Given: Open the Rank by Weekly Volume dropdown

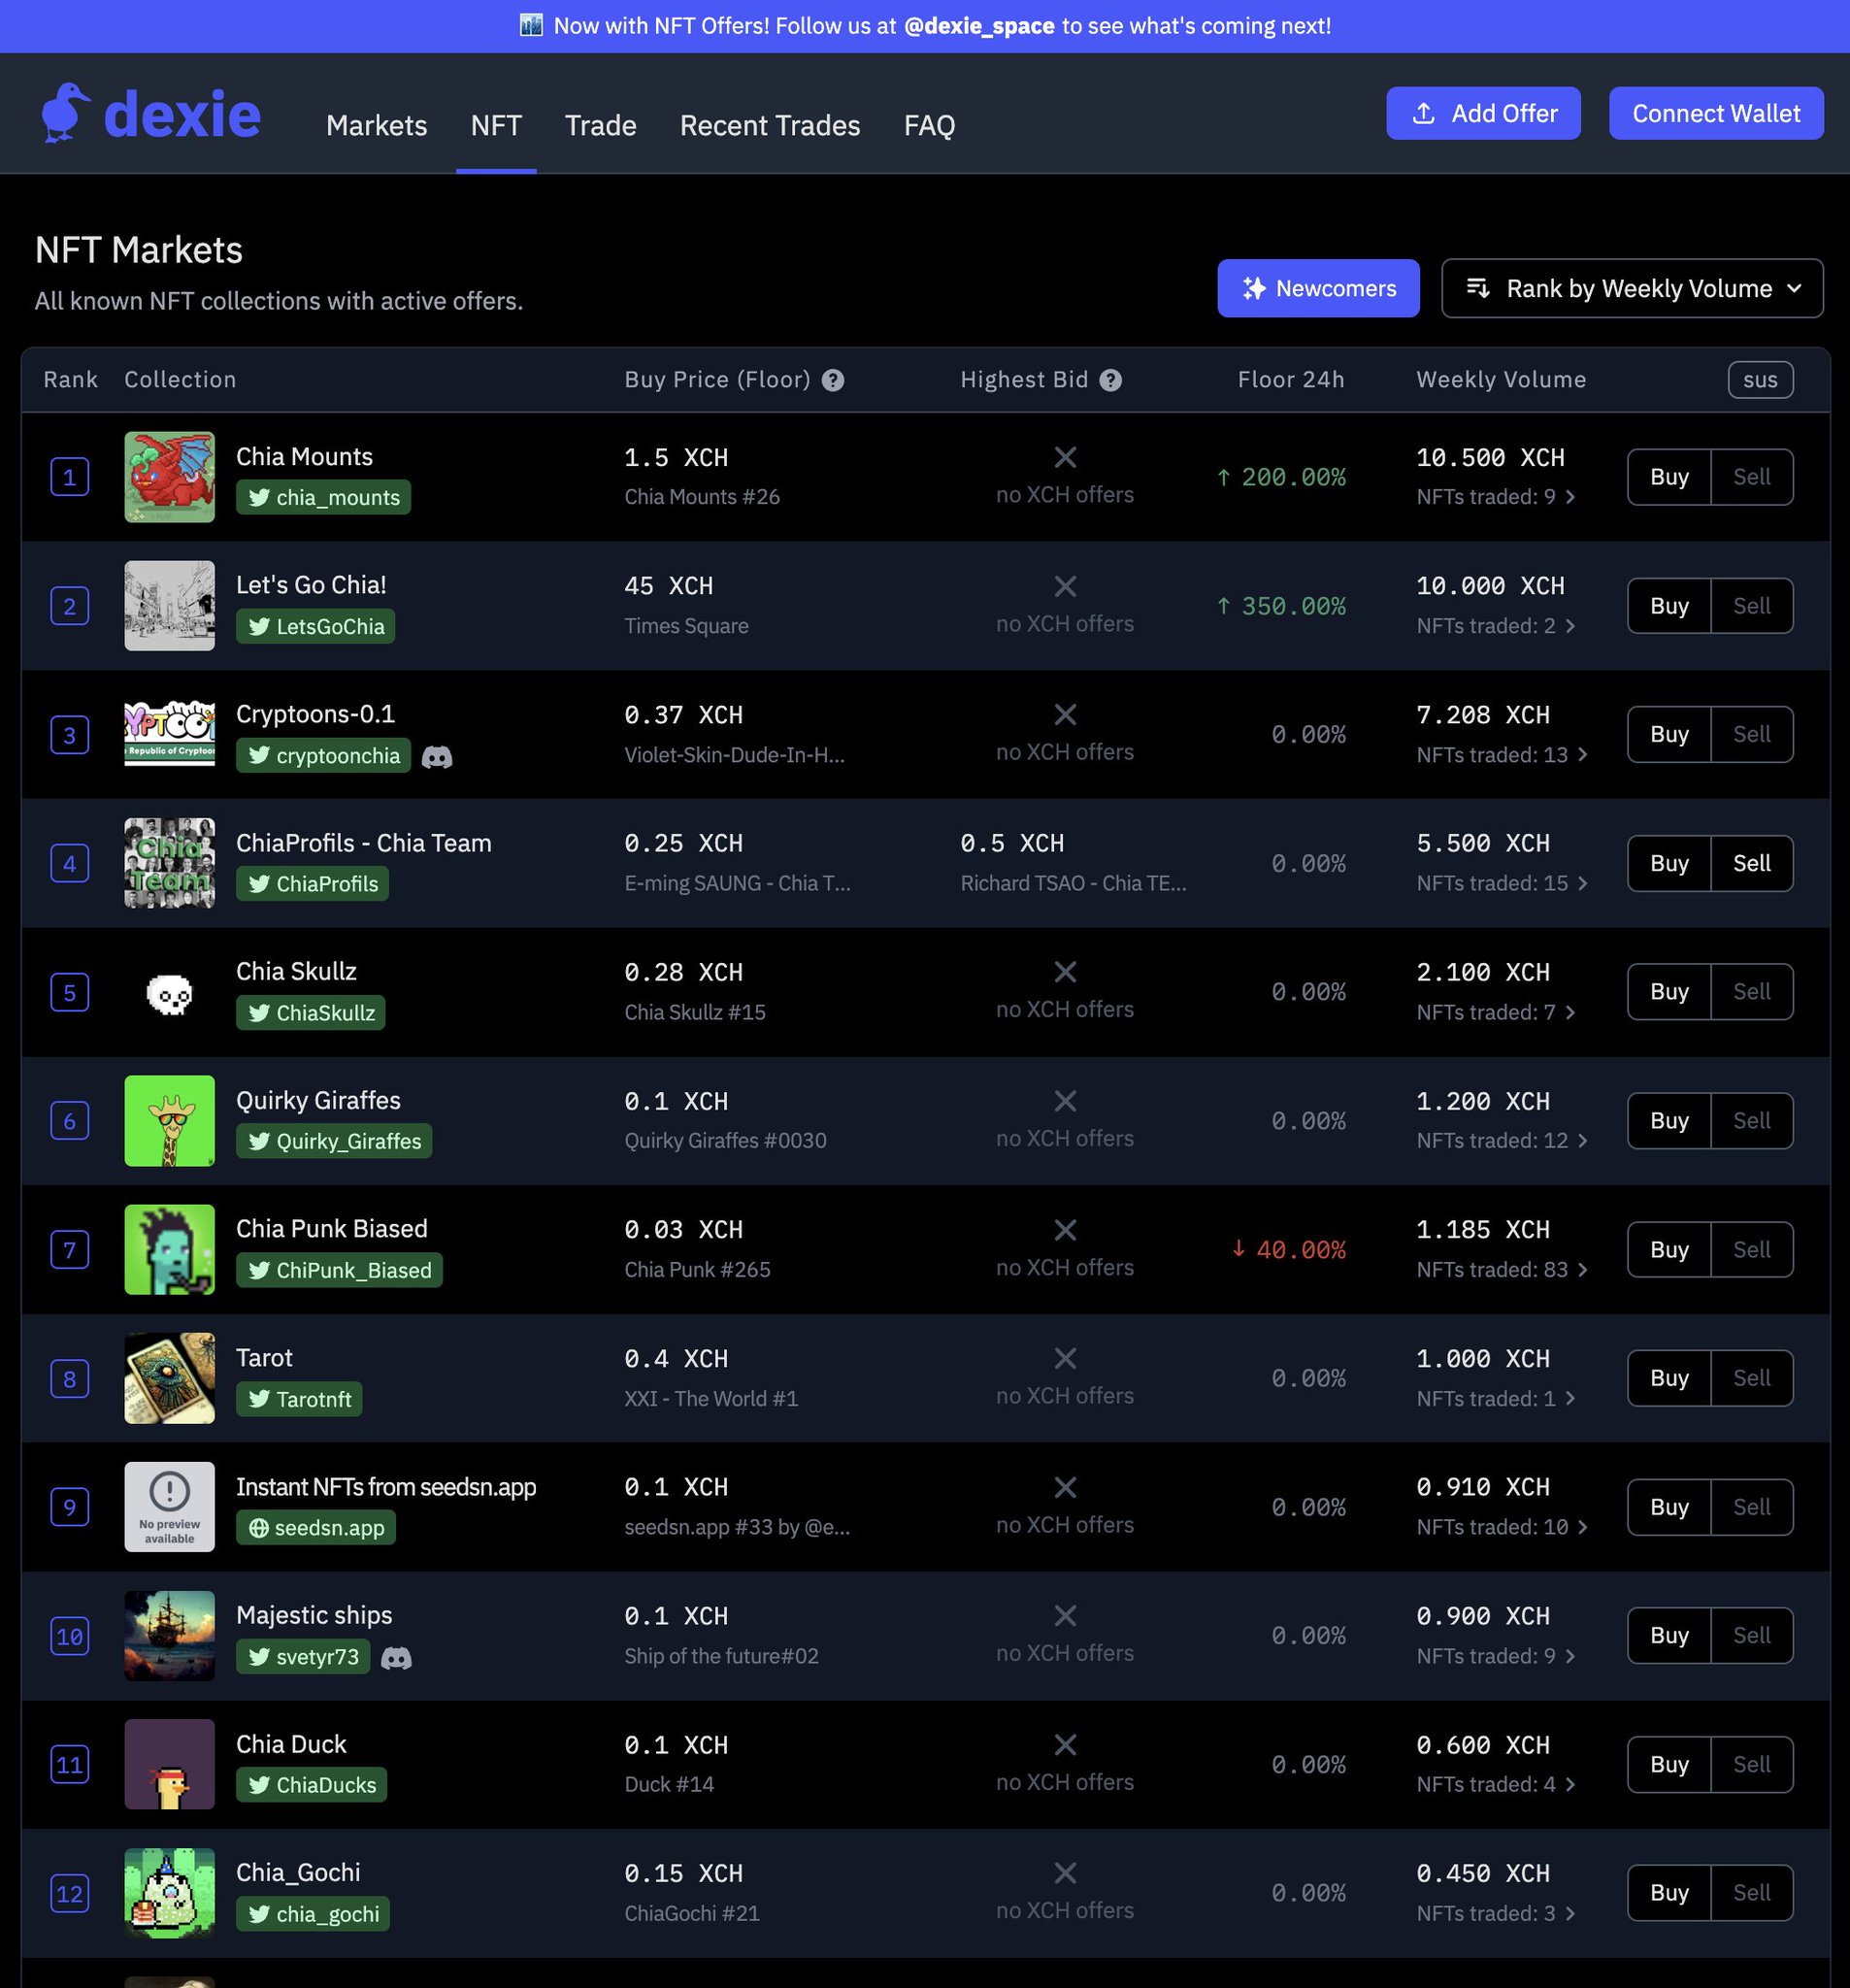Looking at the screenshot, I should 1632,288.
